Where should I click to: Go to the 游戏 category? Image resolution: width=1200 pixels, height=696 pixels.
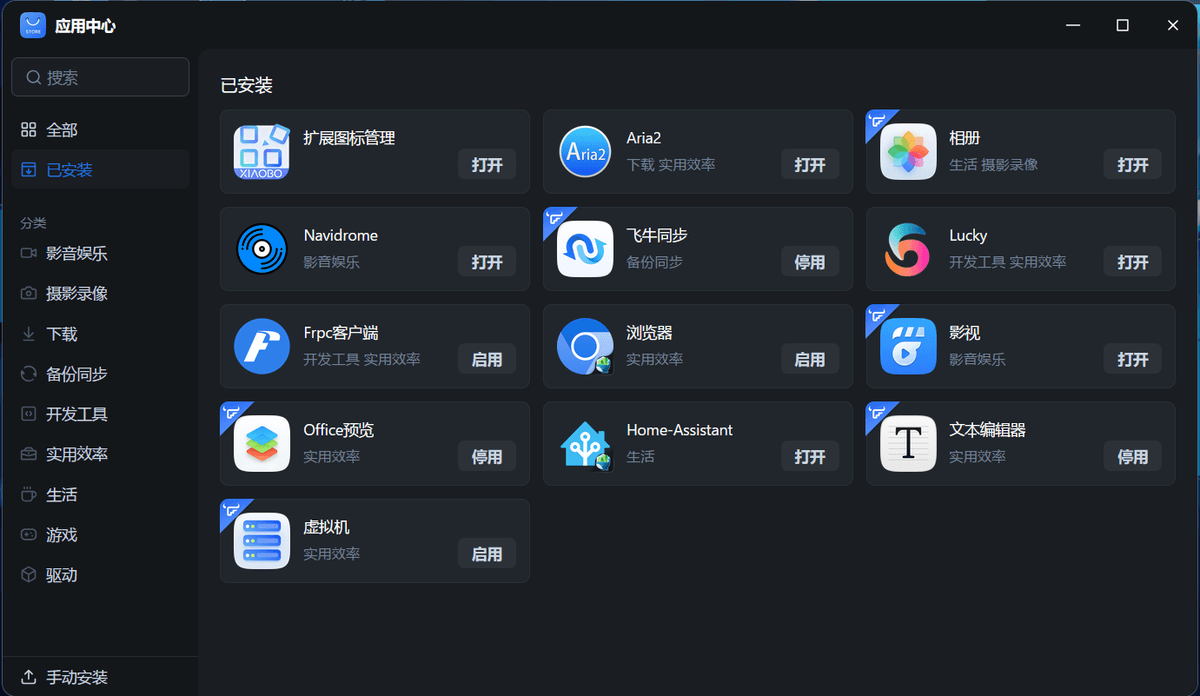pyautogui.click(x=61, y=535)
